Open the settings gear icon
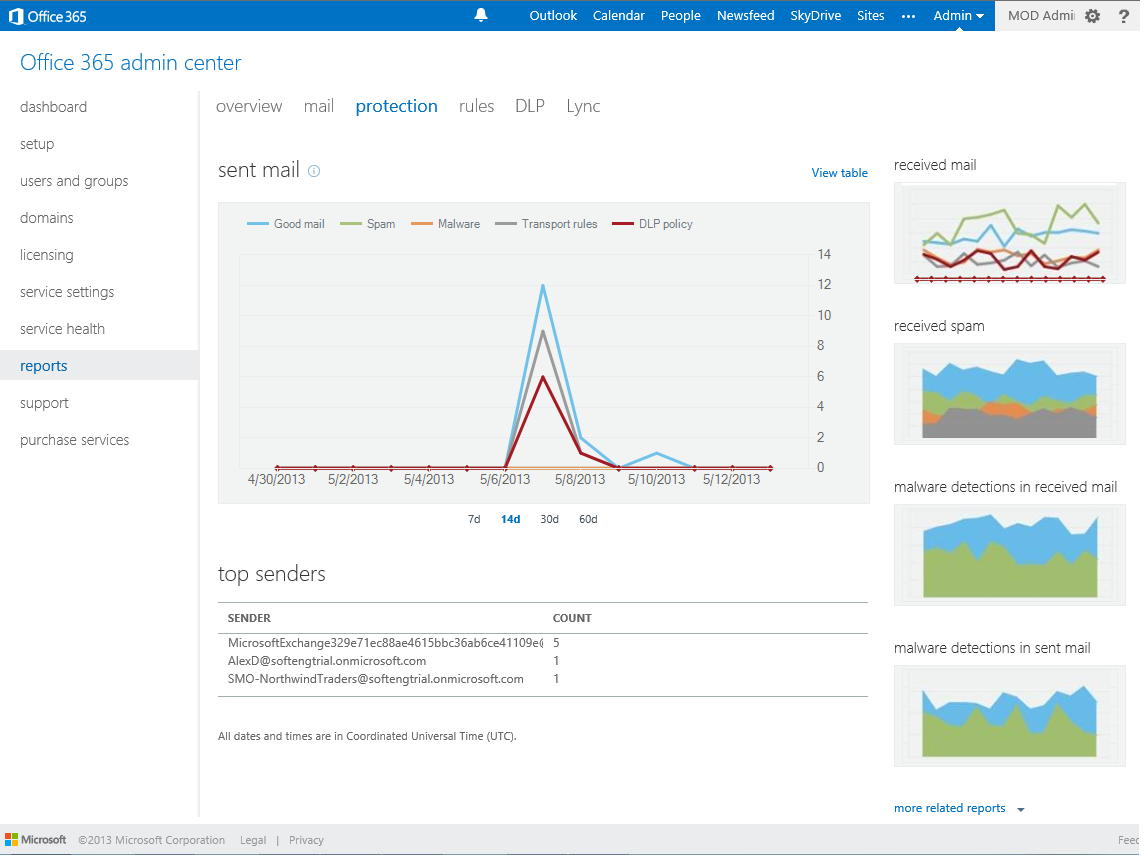1144x855 pixels. tap(1092, 16)
